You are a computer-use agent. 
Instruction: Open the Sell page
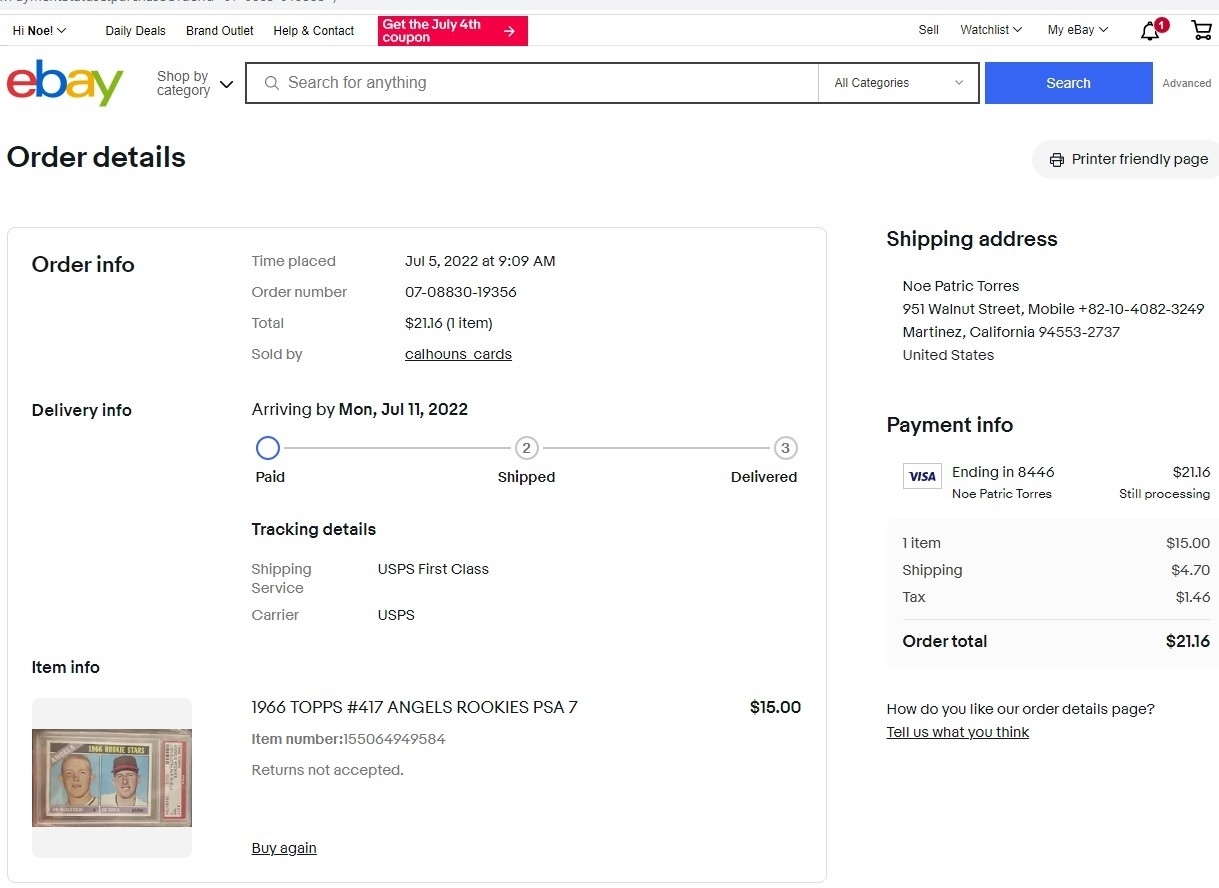[929, 30]
